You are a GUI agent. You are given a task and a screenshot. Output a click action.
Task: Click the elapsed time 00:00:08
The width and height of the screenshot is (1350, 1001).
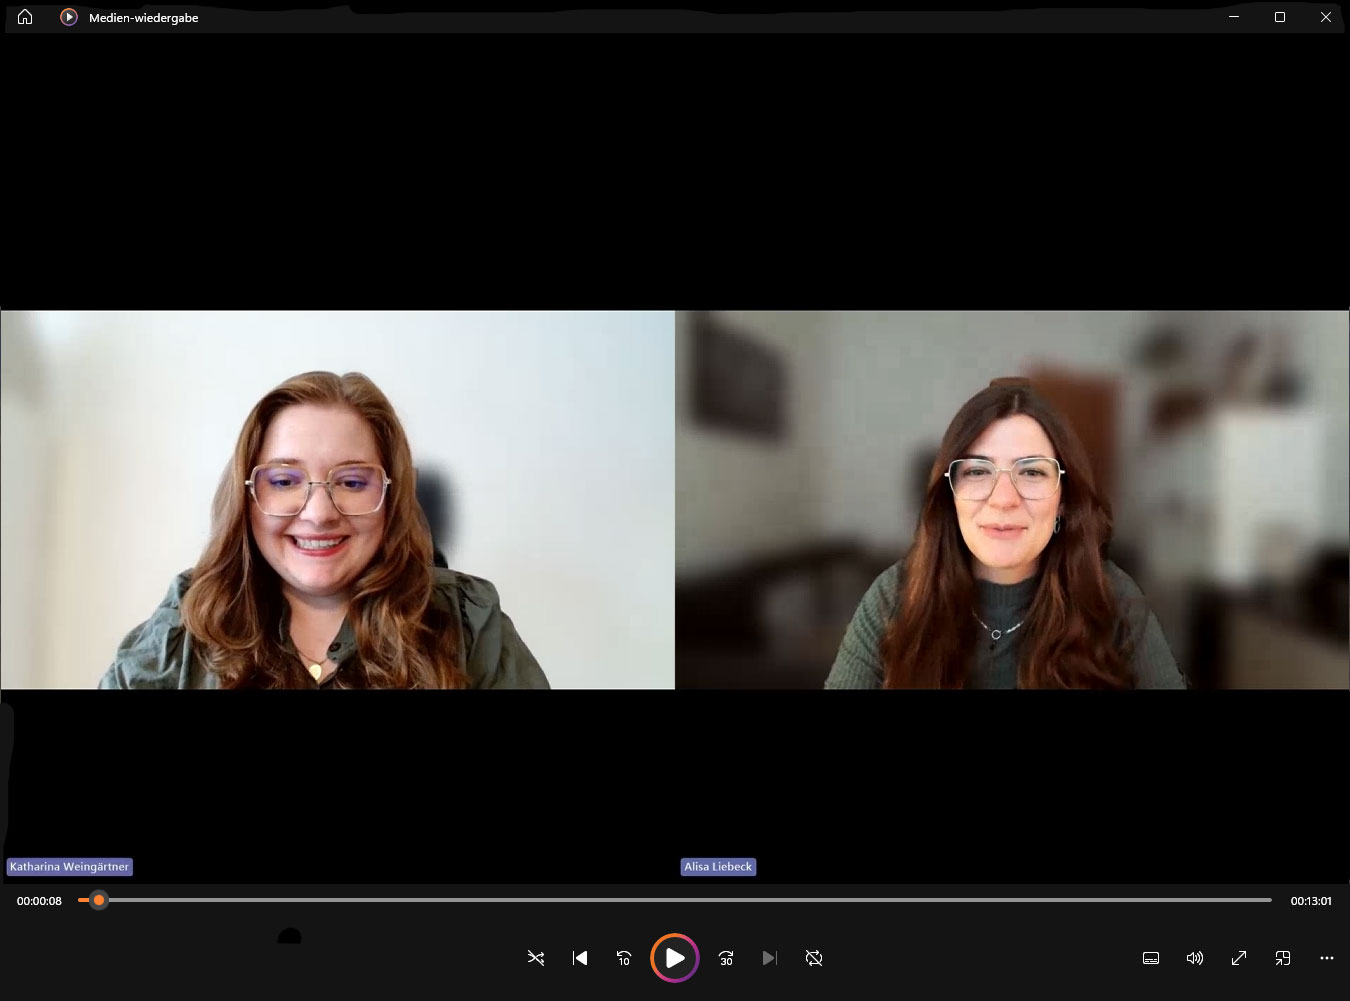click(39, 901)
